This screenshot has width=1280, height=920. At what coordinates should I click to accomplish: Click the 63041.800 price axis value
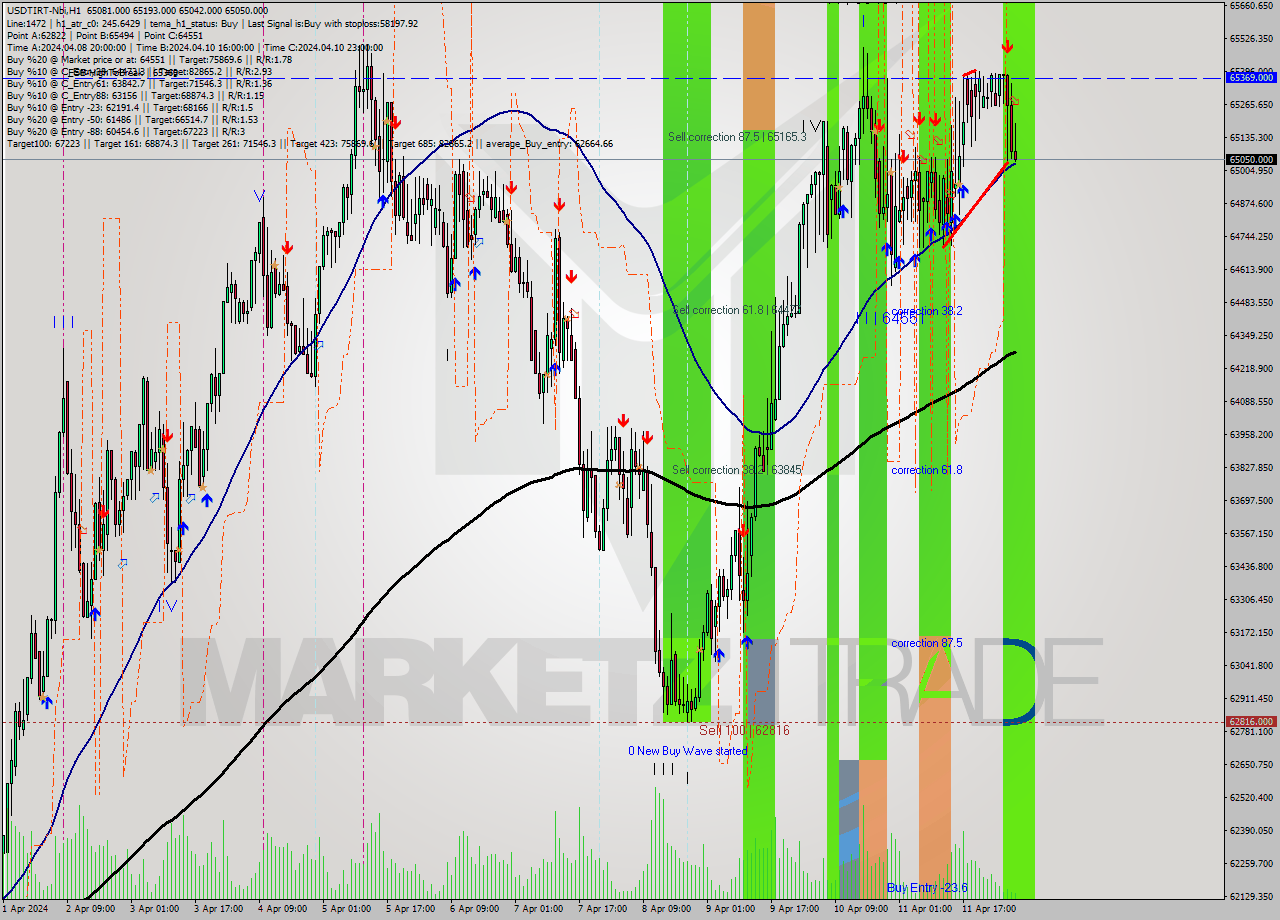1251,665
